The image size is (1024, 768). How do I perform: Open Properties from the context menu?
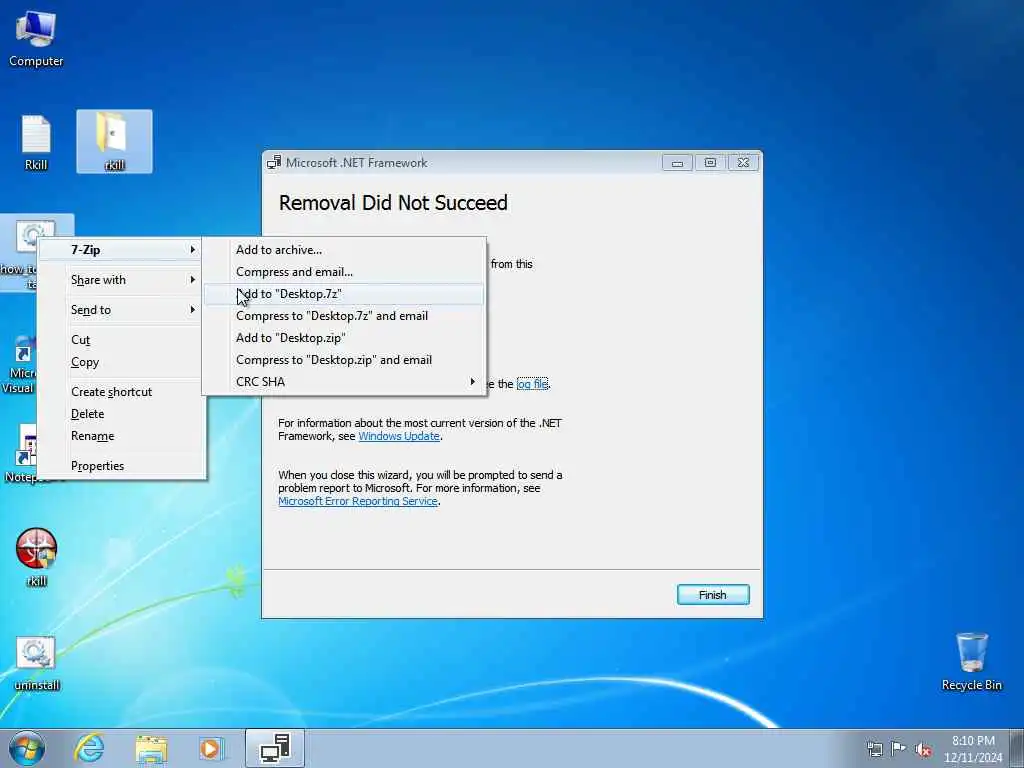121,466
